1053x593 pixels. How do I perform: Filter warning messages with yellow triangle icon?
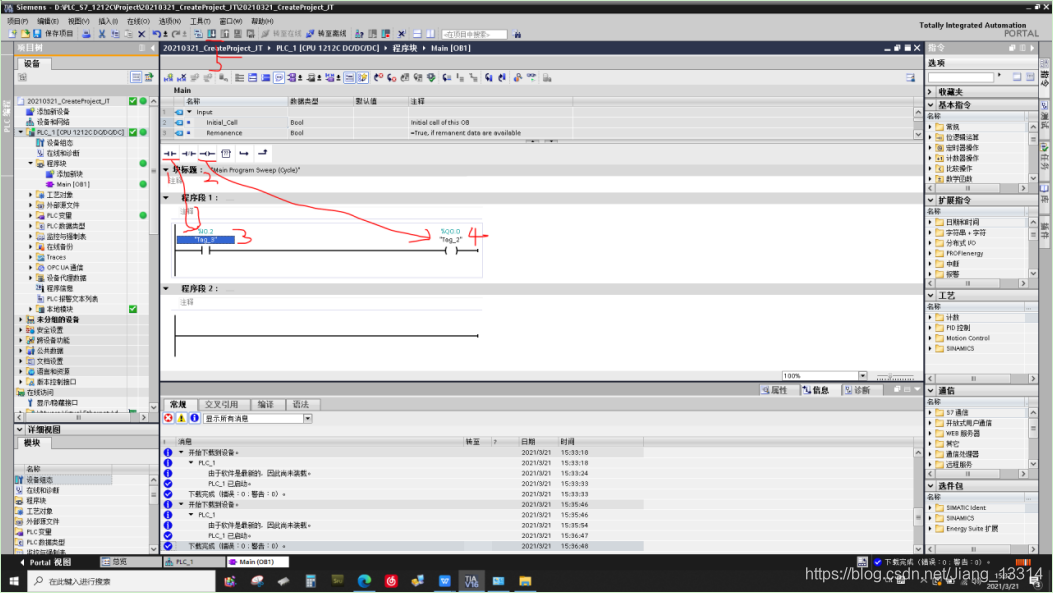181,418
